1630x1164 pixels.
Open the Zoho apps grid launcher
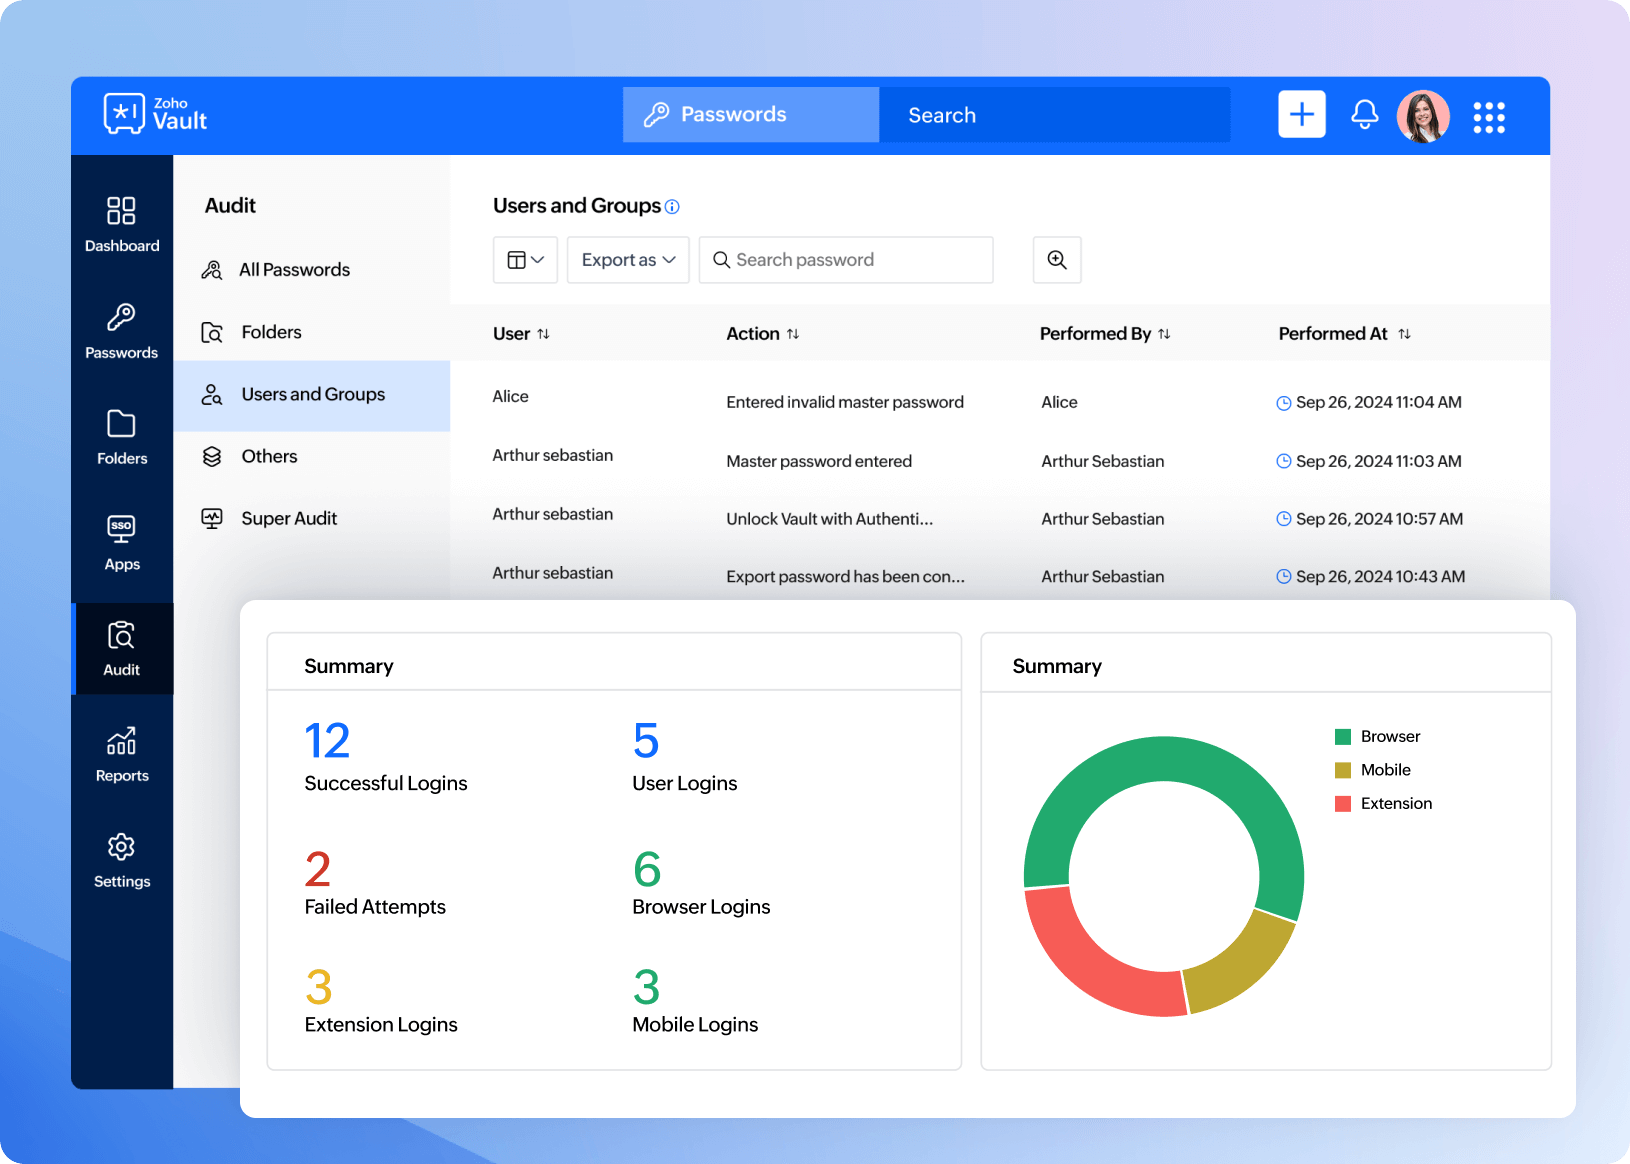pyautogui.click(x=1489, y=116)
